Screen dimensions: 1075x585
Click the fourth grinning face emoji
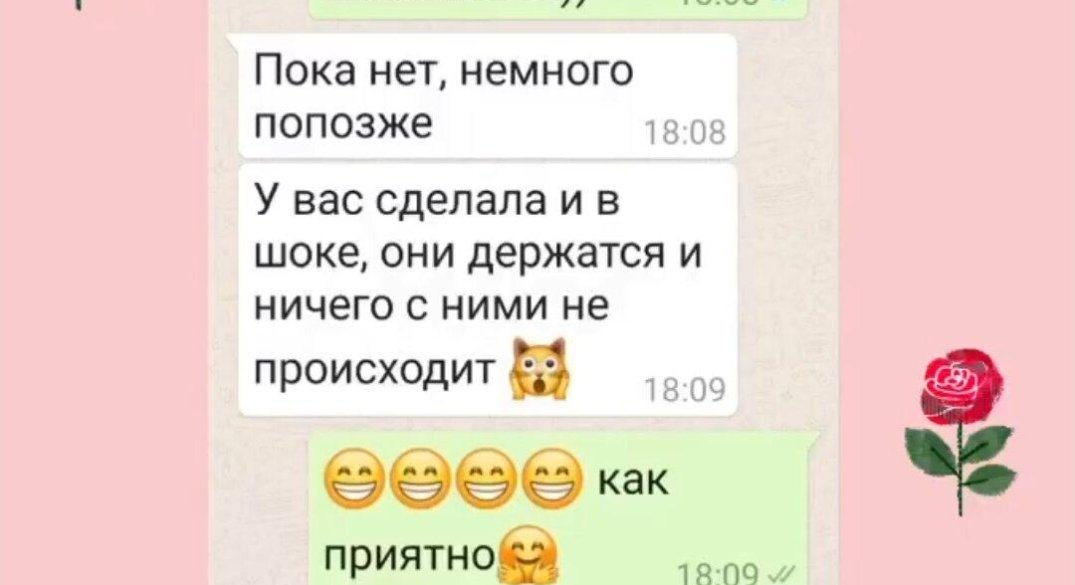click(552, 479)
